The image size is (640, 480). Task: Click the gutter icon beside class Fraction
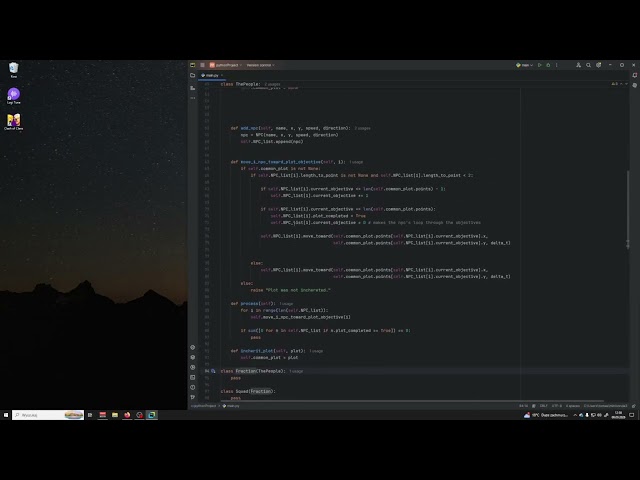pos(213,371)
